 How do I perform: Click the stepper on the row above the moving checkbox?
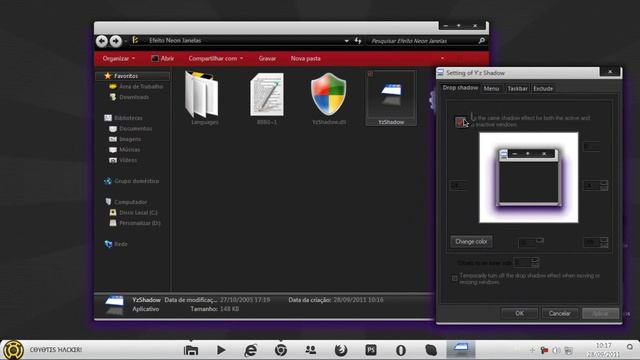click(x=535, y=262)
